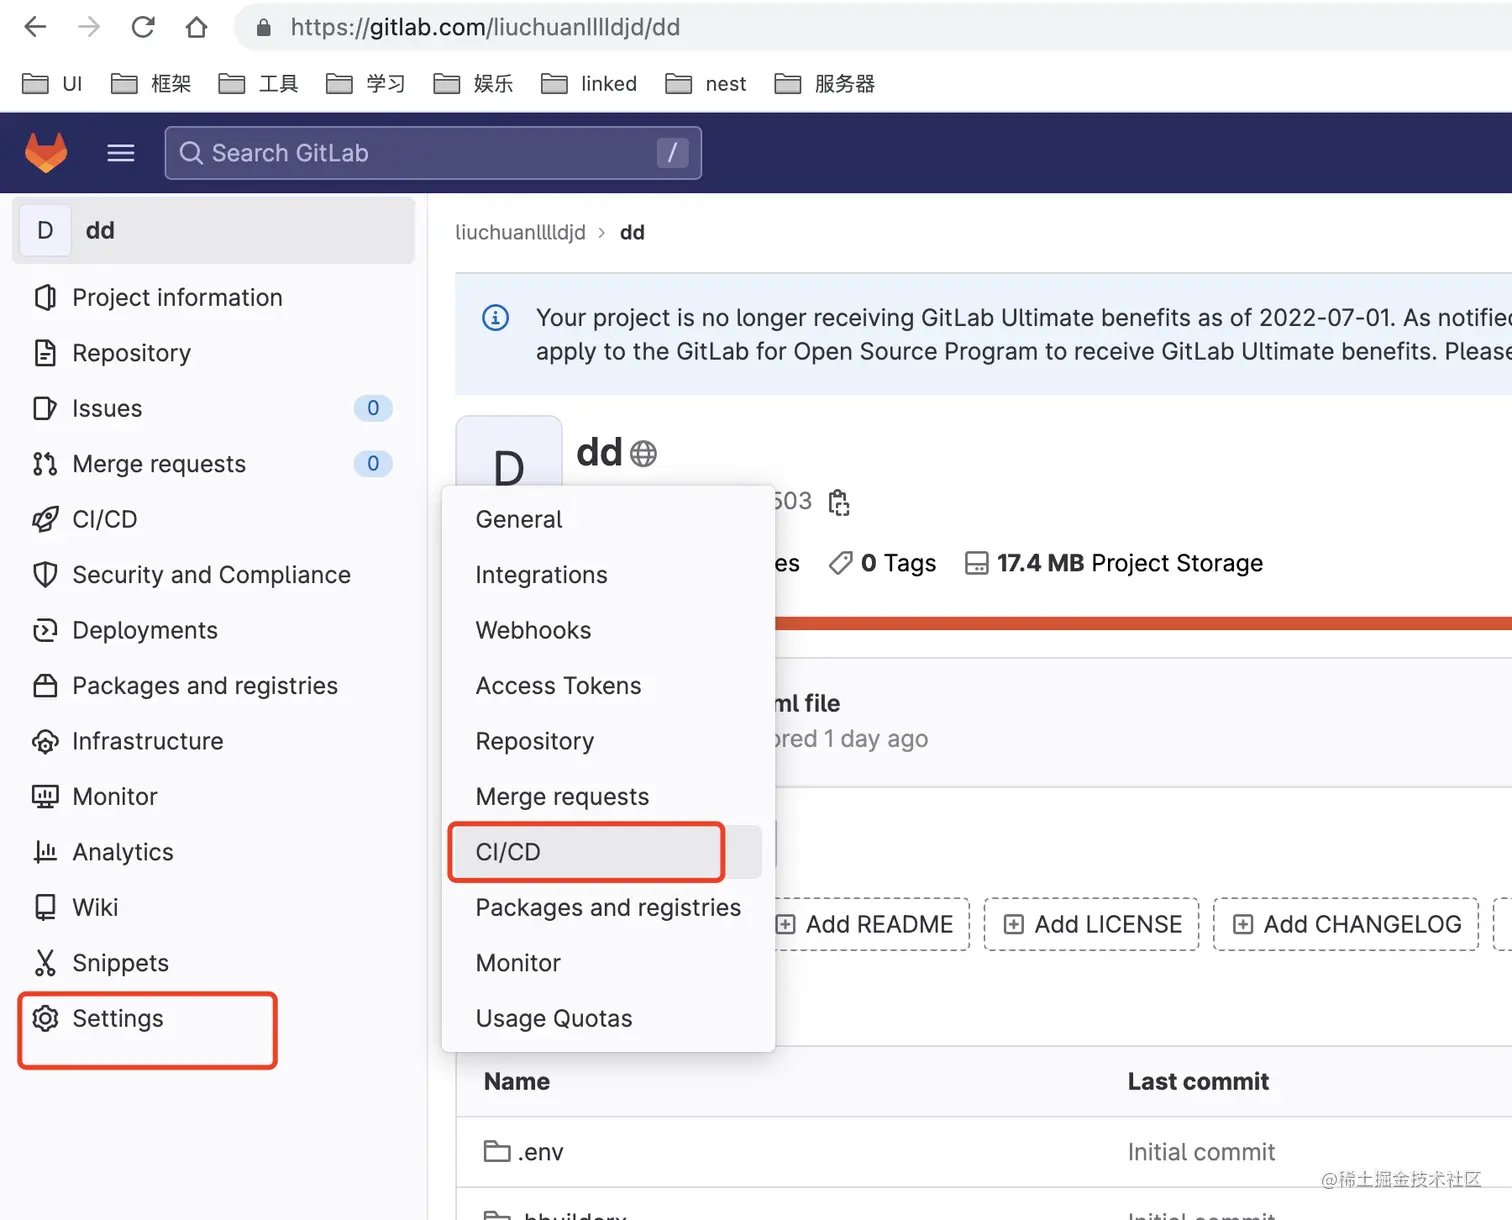Select Webhooks from the Settings flyout
Screen dimensions: 1512x1220
[608, 630]
